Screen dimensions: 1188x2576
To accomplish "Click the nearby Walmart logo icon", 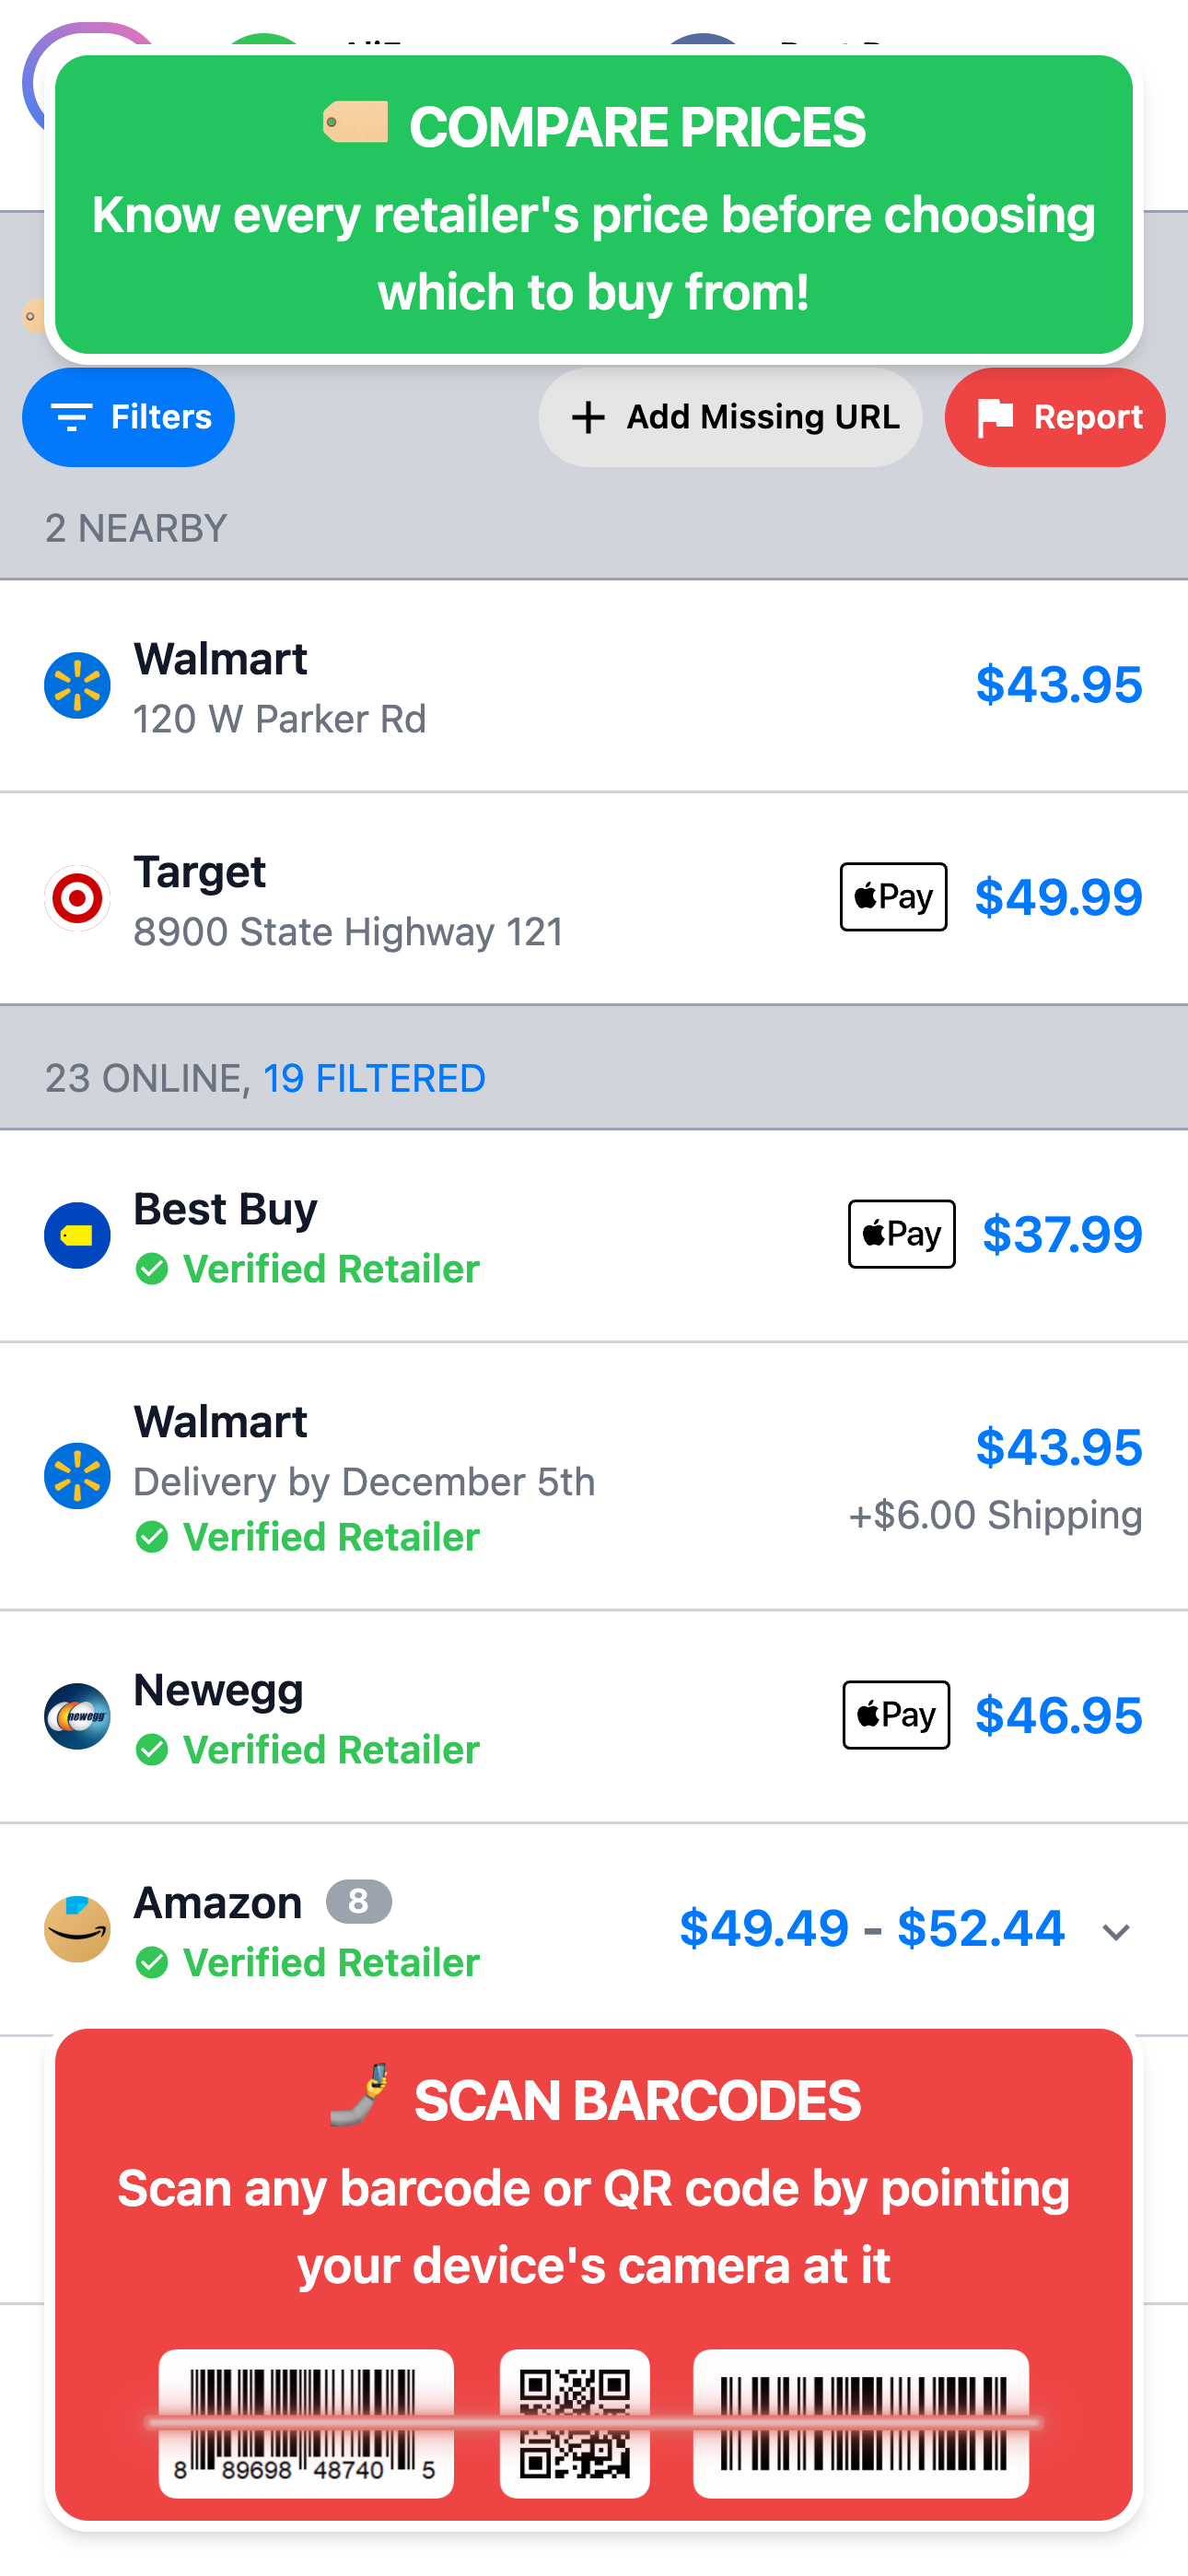I will pyautogui.click(x=77, y=686).
